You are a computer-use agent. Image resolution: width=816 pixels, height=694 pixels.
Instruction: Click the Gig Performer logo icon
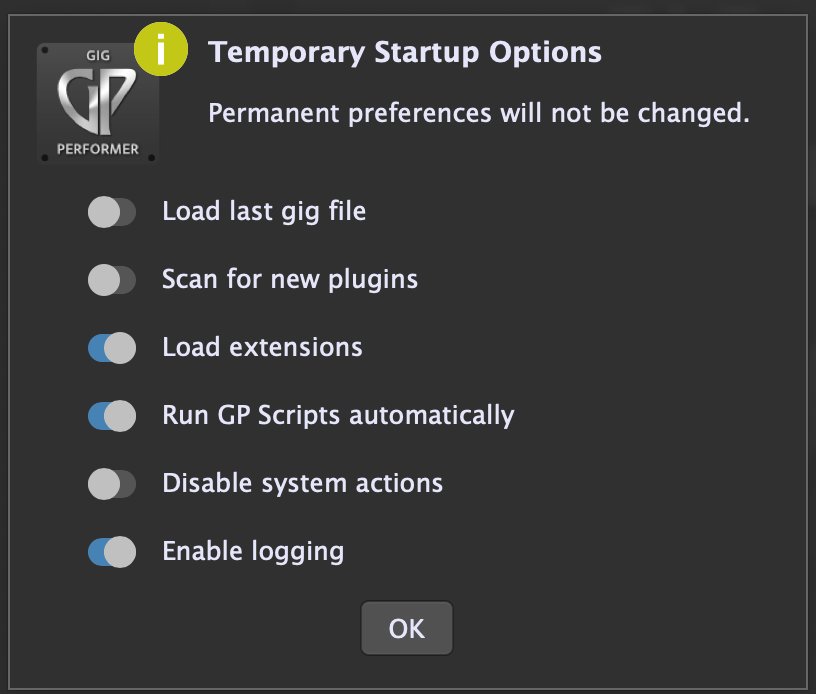97,105
